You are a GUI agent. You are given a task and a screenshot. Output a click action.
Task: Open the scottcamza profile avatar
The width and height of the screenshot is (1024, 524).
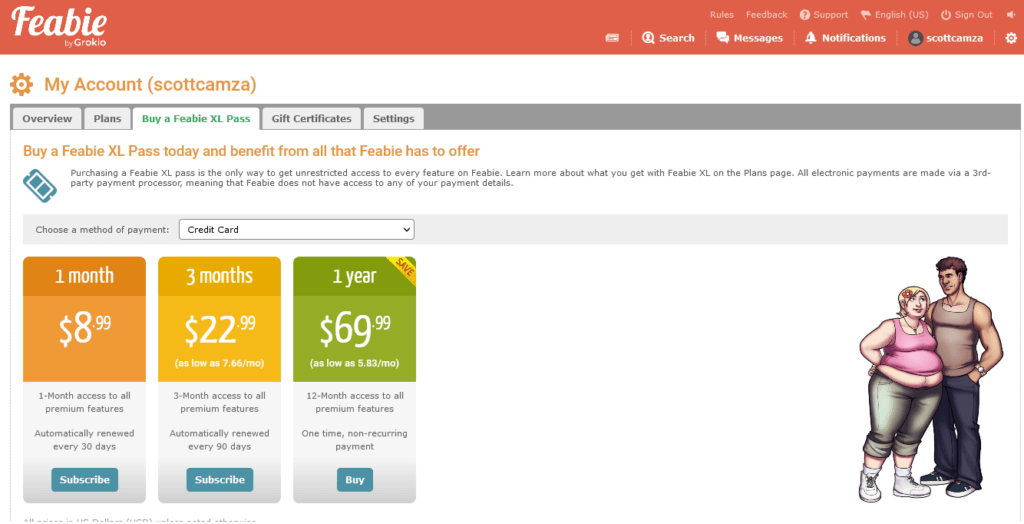[x=916, y=38]
